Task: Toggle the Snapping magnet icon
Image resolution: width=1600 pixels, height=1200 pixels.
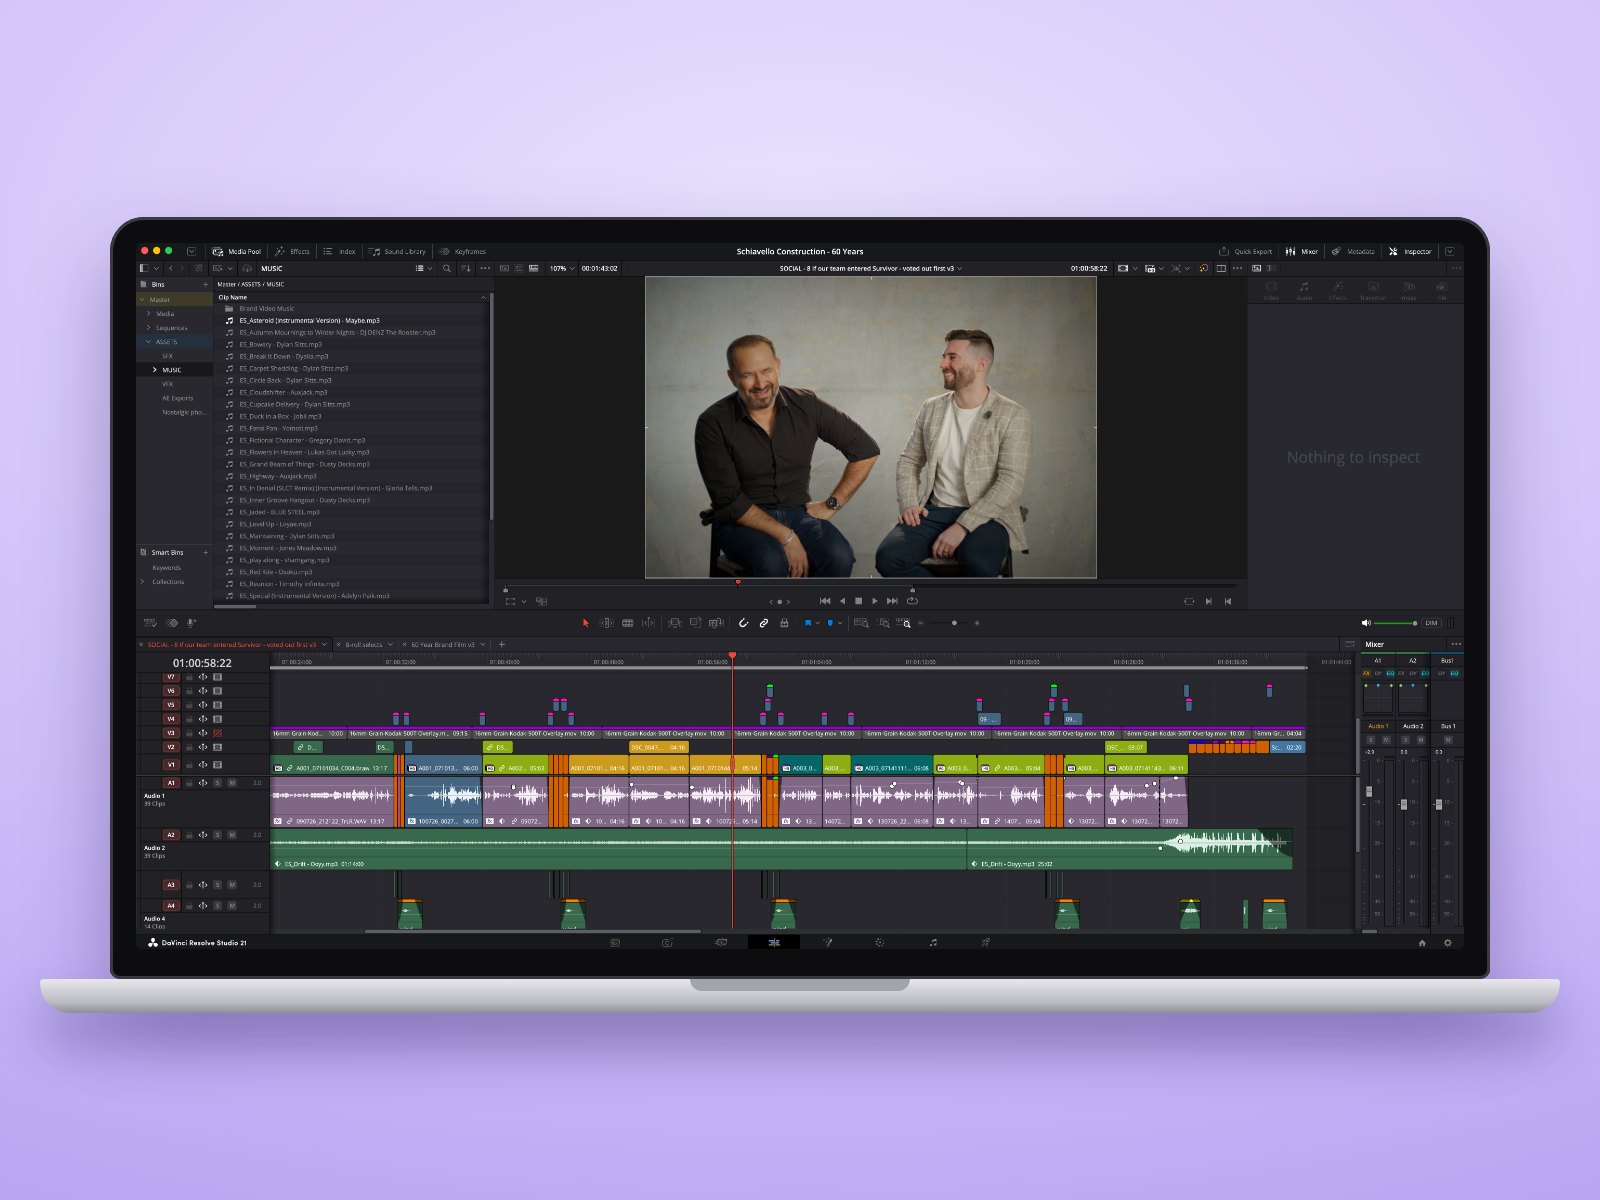Action: click(743, 623)
